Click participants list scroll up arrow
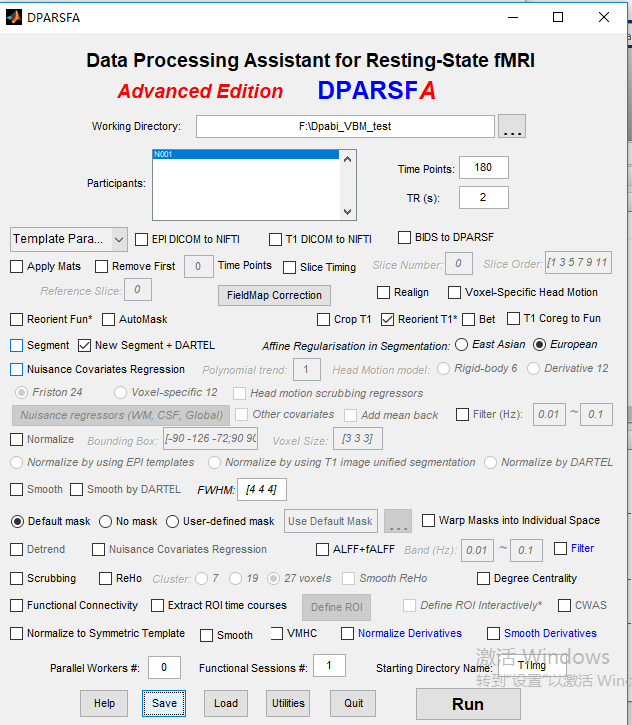 point(348,159)
